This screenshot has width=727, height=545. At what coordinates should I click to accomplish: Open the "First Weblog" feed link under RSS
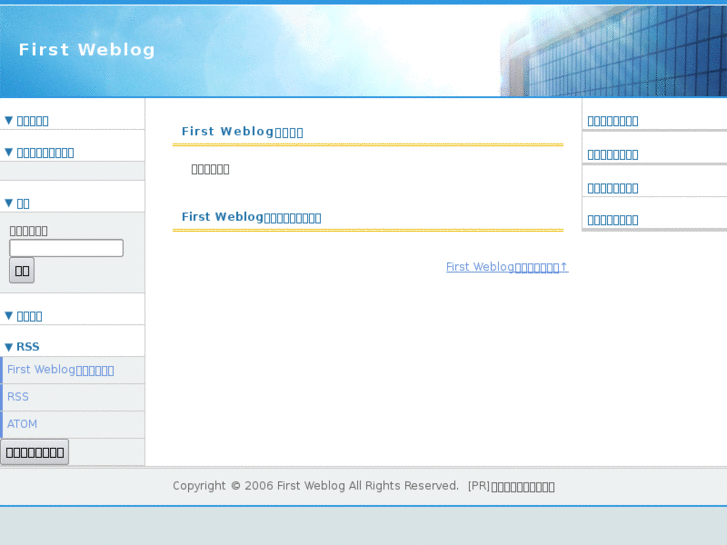(x=60, y=370)
